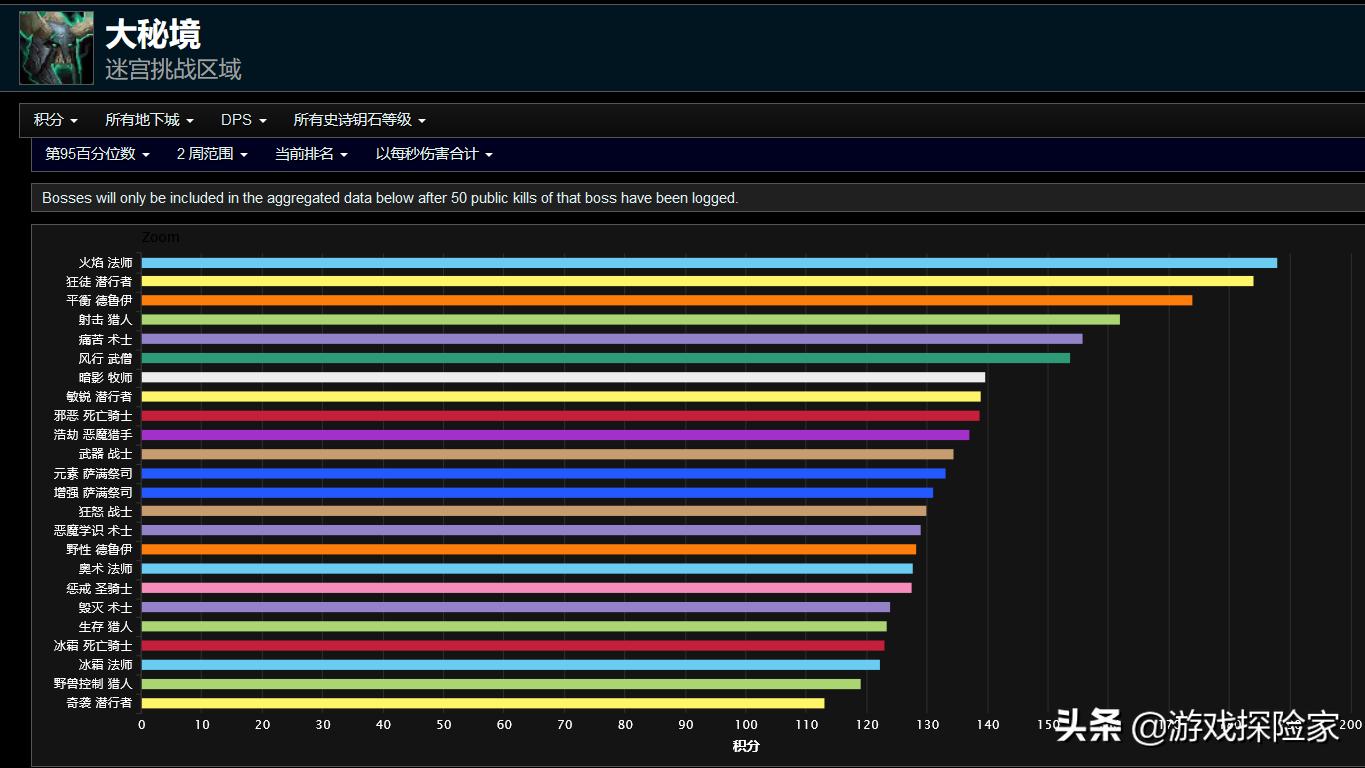Click the 火焰 法师 row label
1365x768 pixels.
[106, 263]
